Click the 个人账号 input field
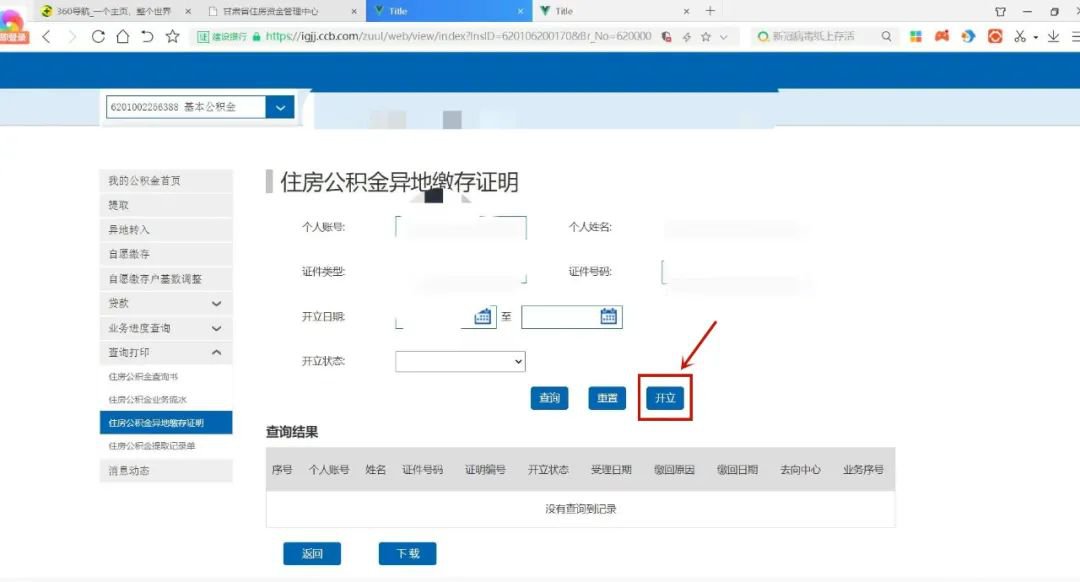1080x582 pixels. click(x=461, y=227)
